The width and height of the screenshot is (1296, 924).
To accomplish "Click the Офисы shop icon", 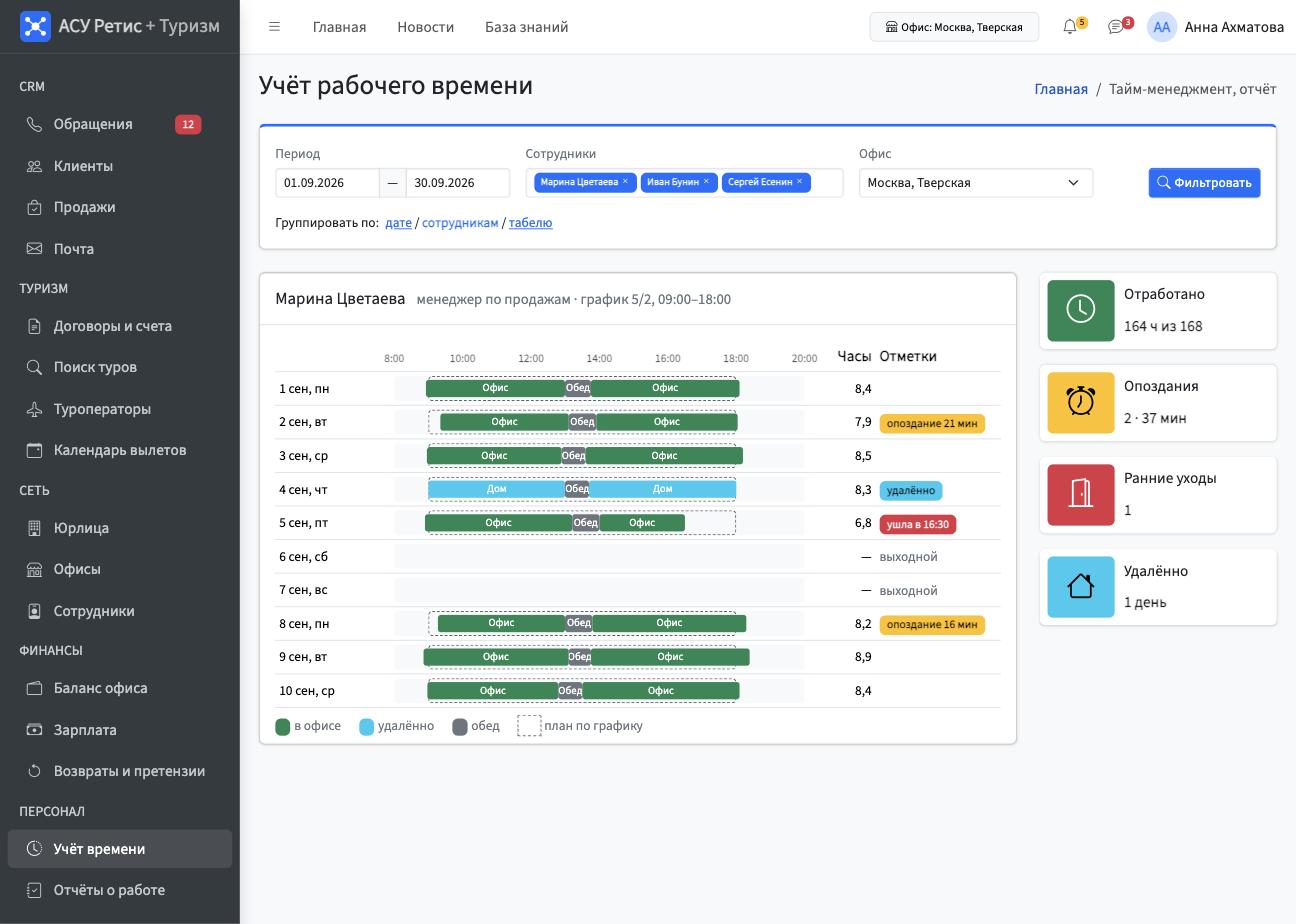I will [34, 569].
